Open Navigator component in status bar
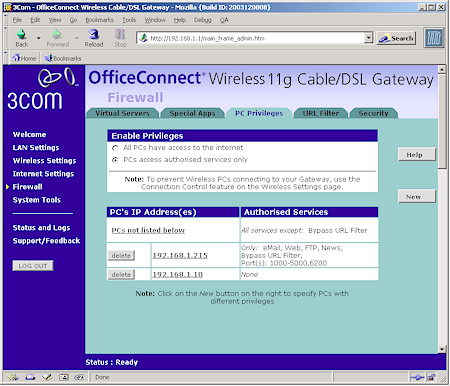Screen dimensions: 450x386 pos(13,377)
